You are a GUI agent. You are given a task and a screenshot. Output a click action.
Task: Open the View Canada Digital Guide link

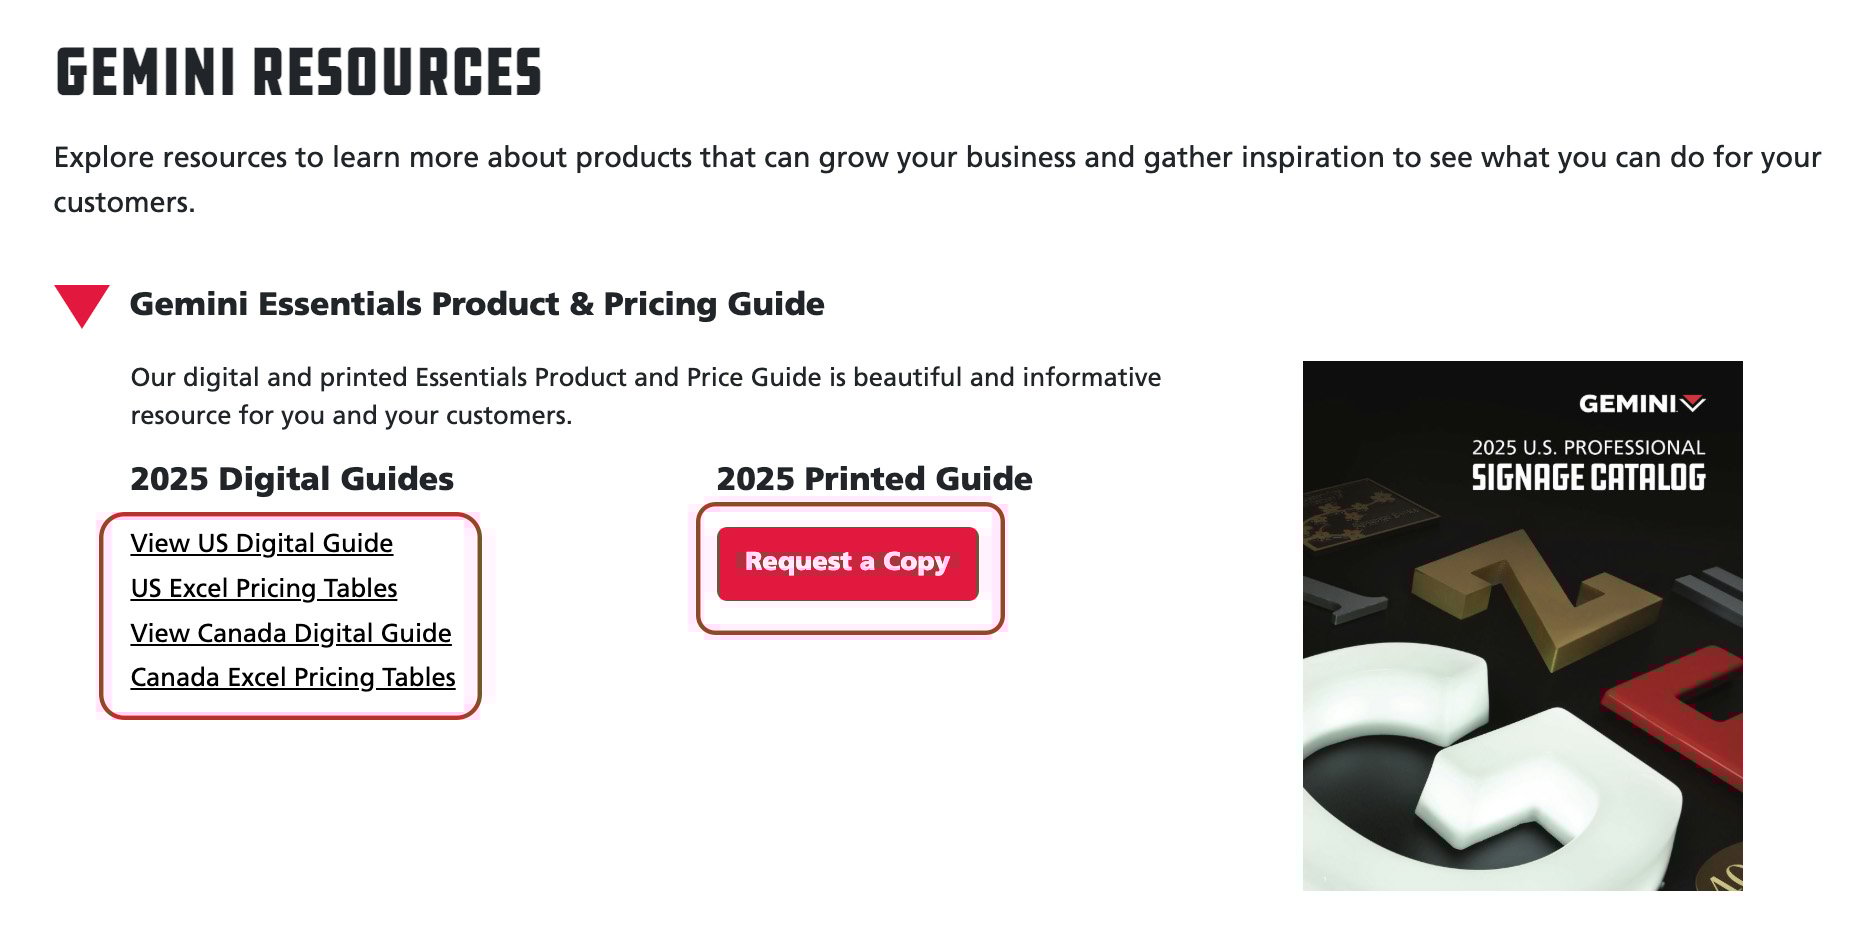[x=291, y=633]
